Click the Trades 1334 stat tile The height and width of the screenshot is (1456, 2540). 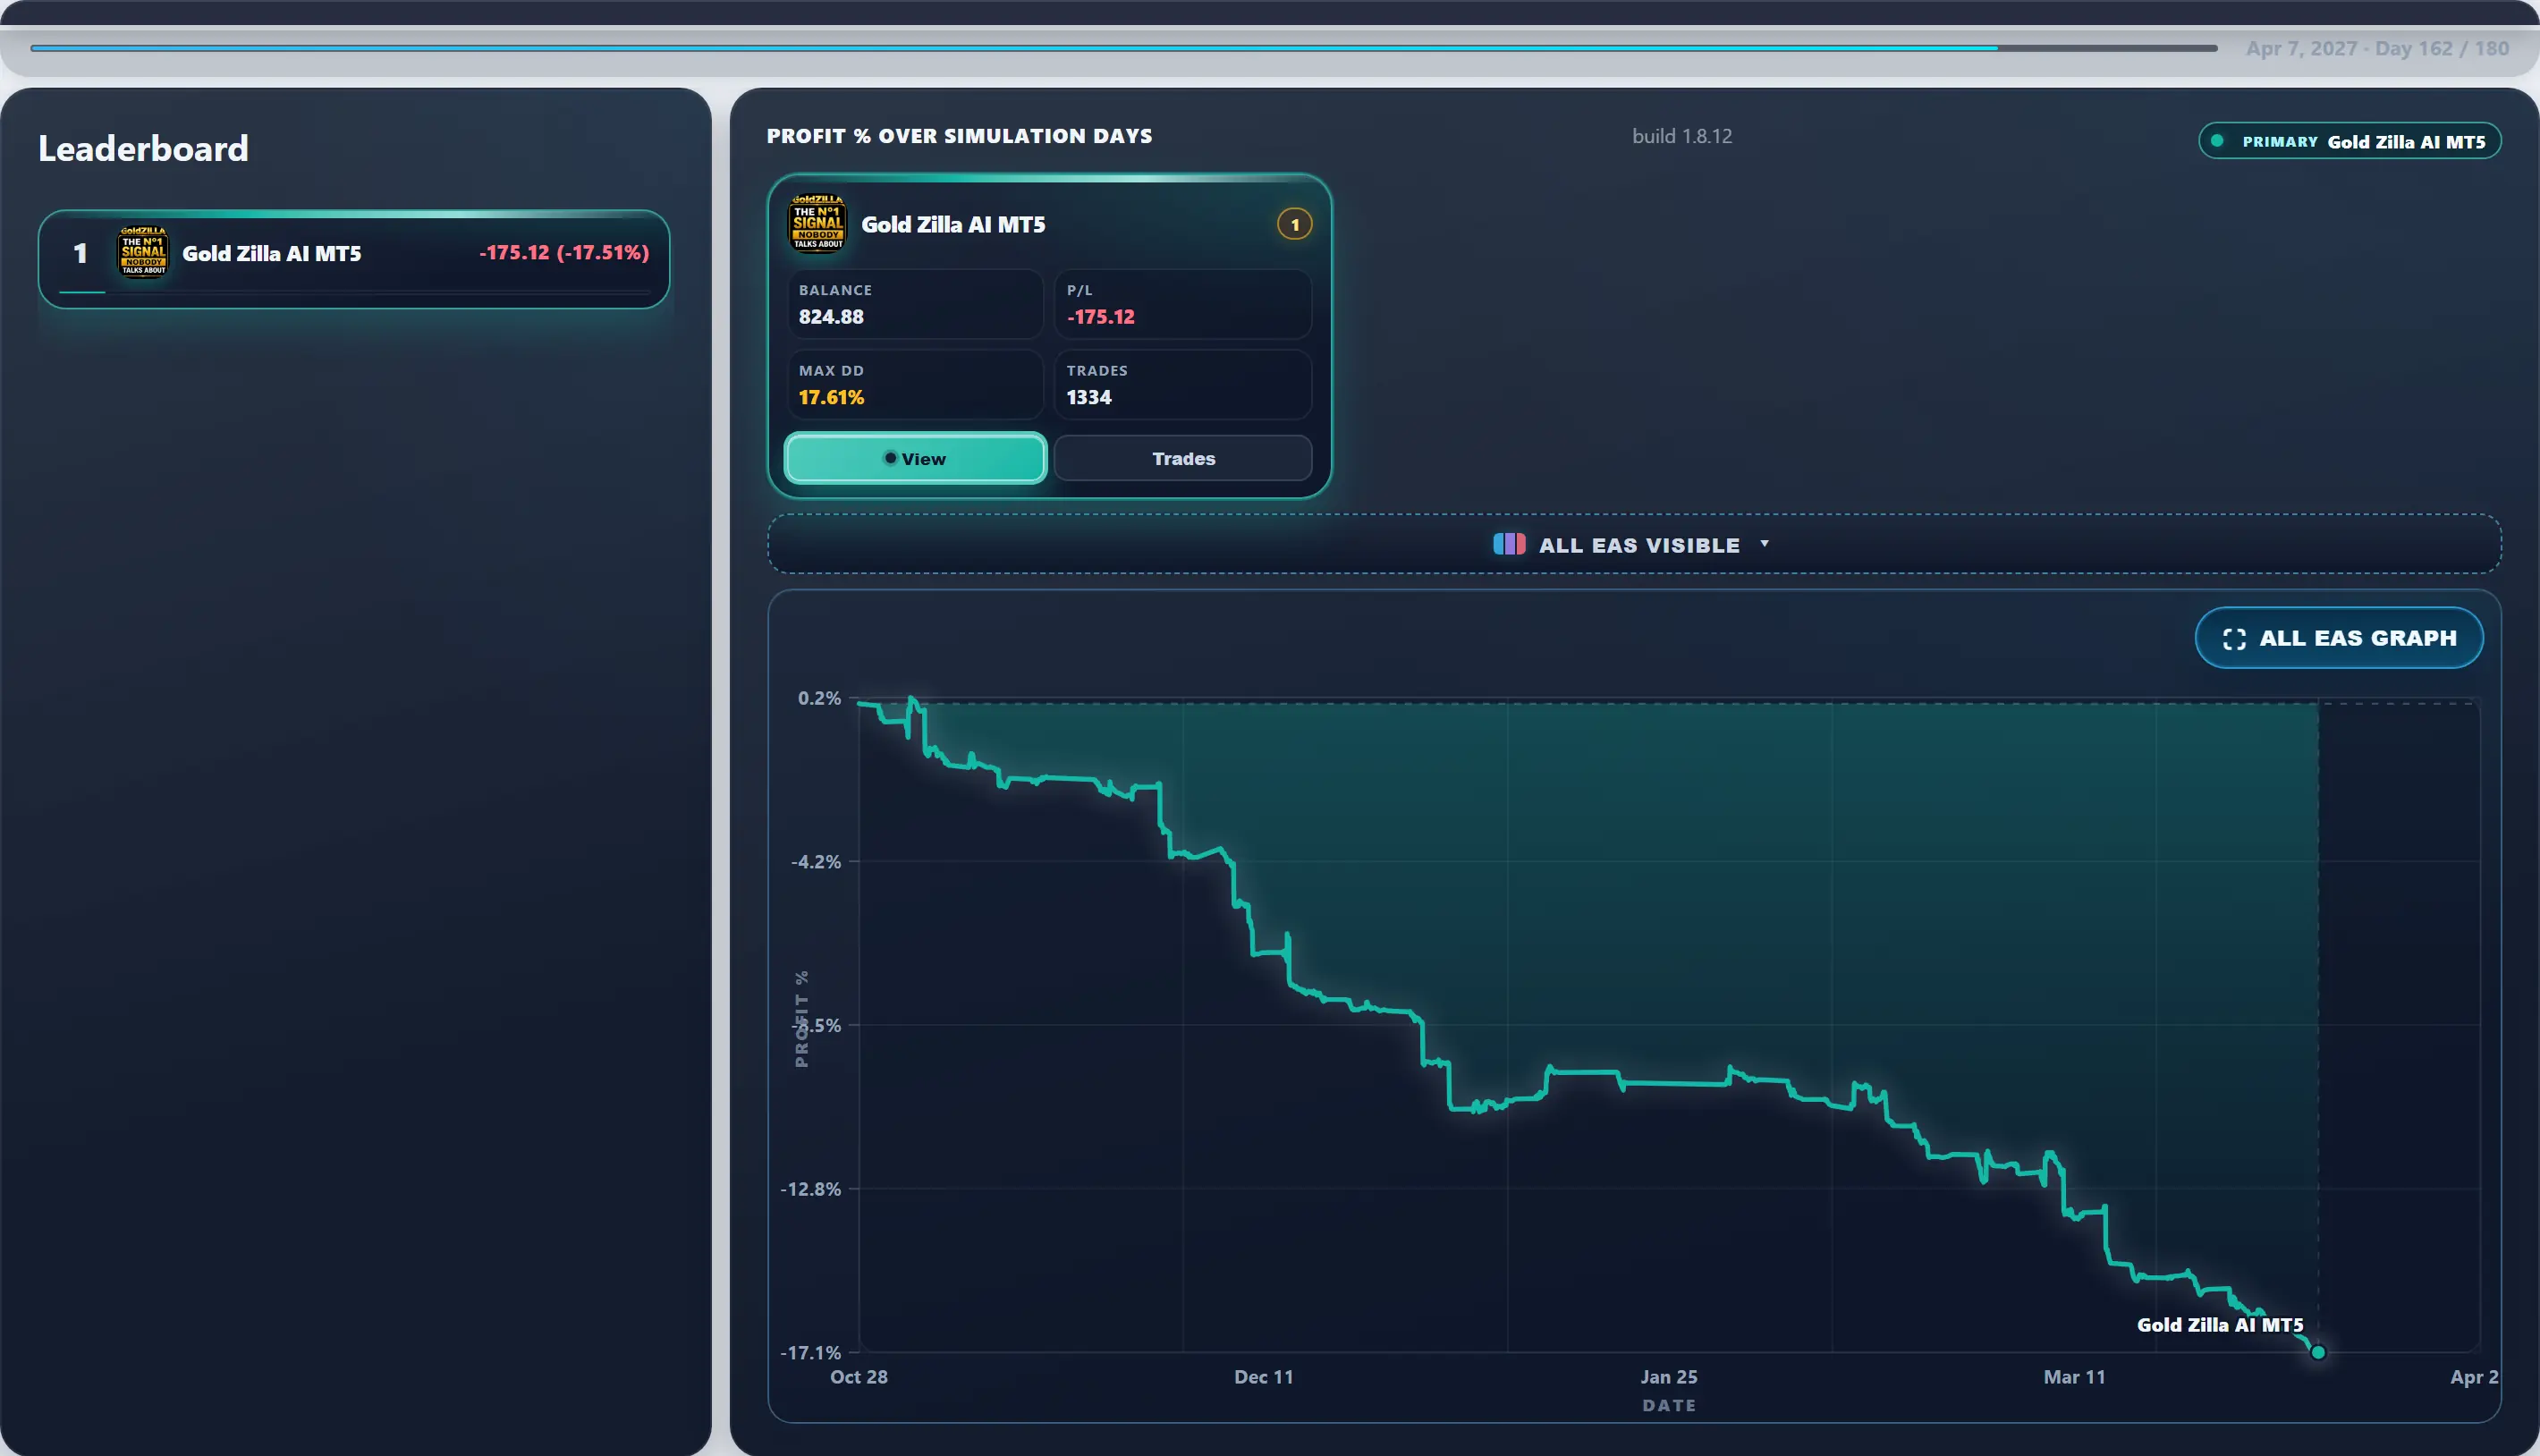(1183, 384)
